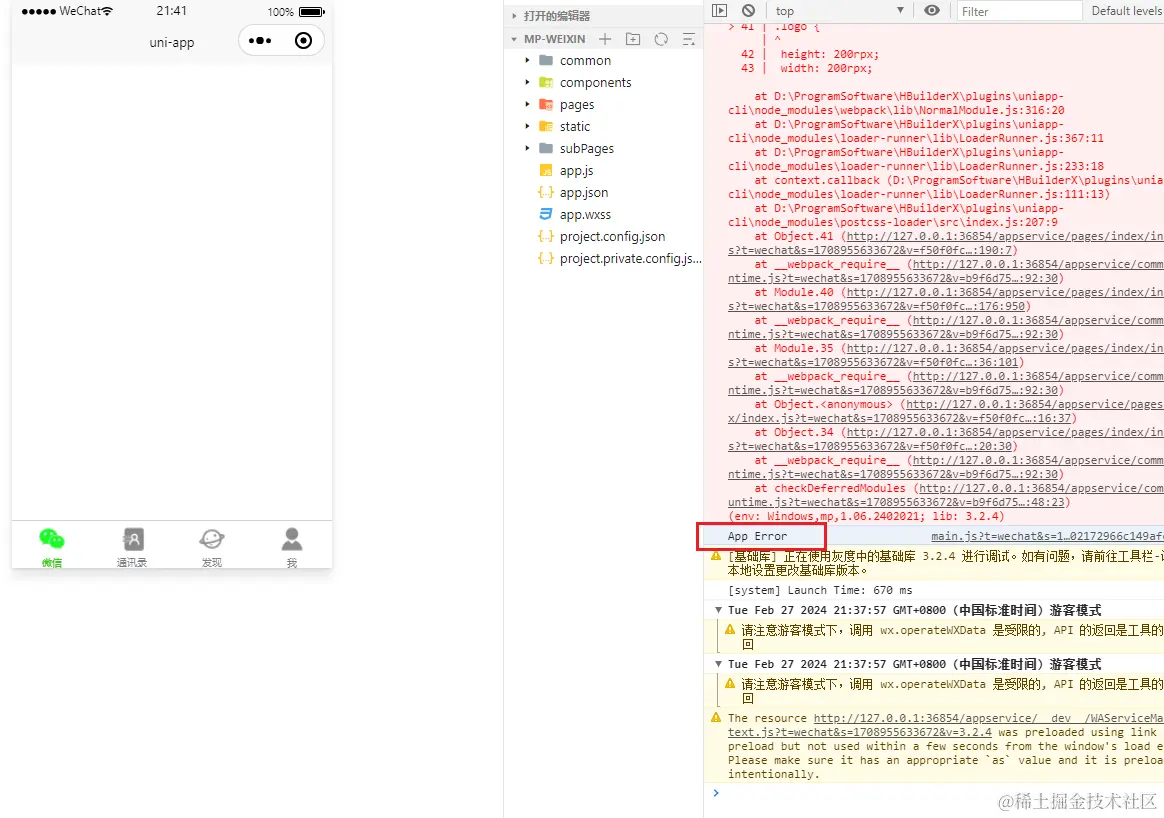This screenshot has height=818, width=1164.
Task: Refresh the MP-WEIXIN file tree
Action: tap(660, 38)
